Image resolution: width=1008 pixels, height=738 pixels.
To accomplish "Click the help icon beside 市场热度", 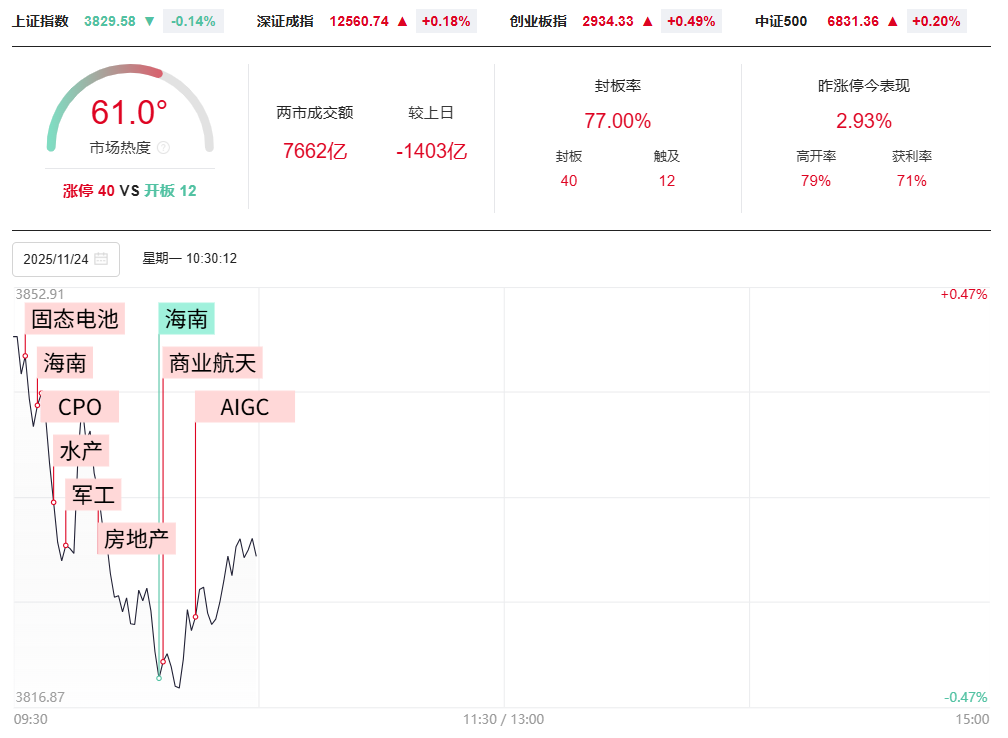I will click(164, 148).
